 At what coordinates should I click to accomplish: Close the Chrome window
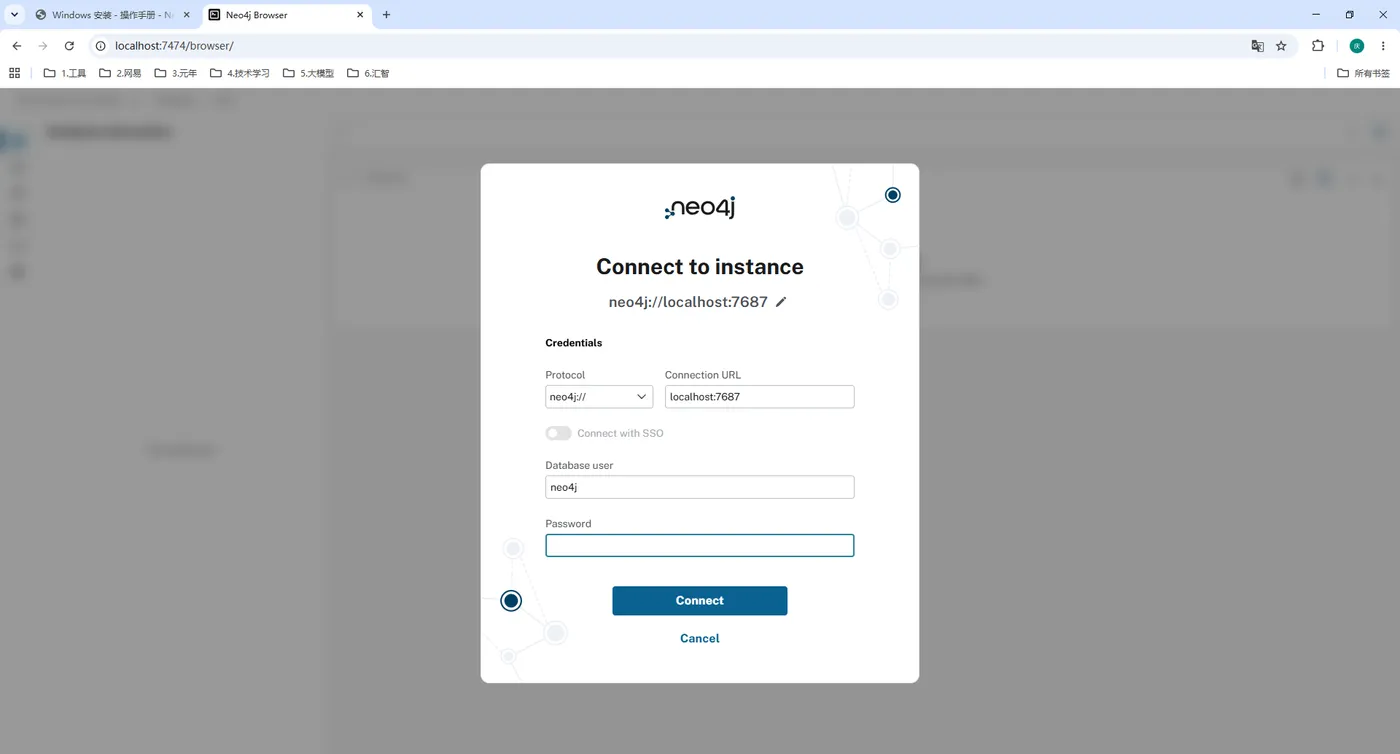tap(1383, 15)
